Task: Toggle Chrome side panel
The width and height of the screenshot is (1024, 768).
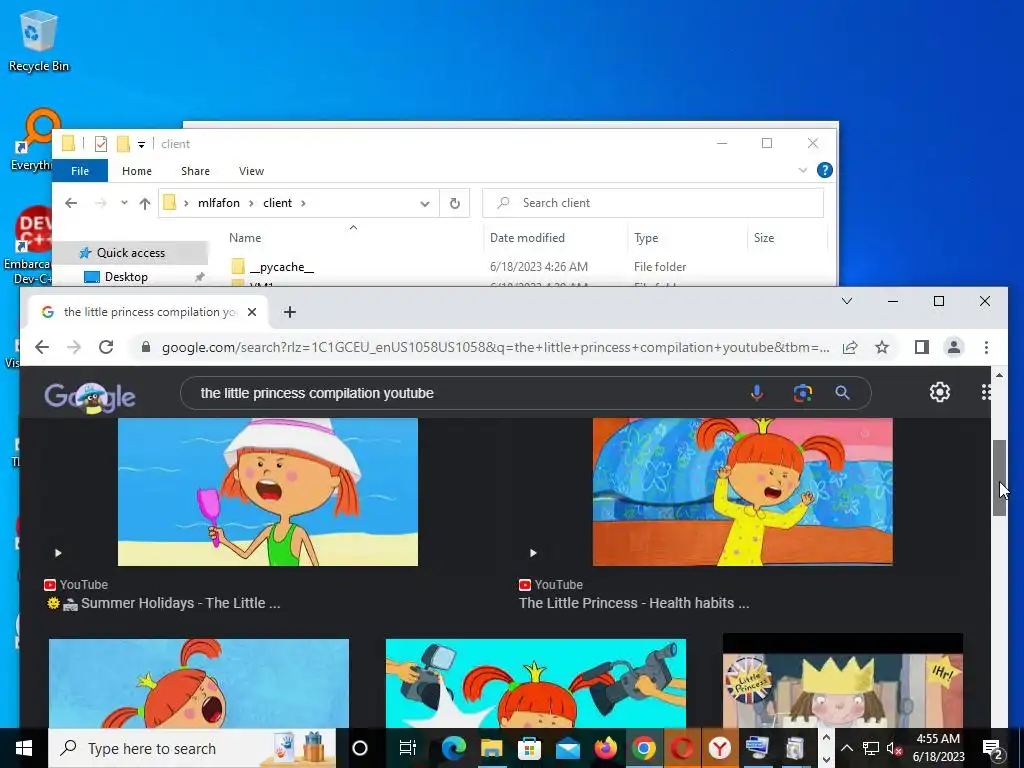Action: [x=921, y=347]
